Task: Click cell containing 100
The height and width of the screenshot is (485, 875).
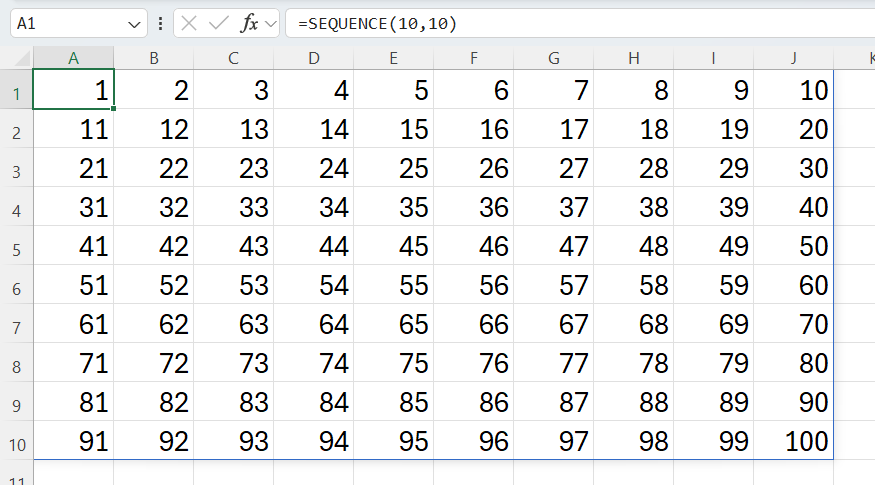Action: click(x=794, y=441)
